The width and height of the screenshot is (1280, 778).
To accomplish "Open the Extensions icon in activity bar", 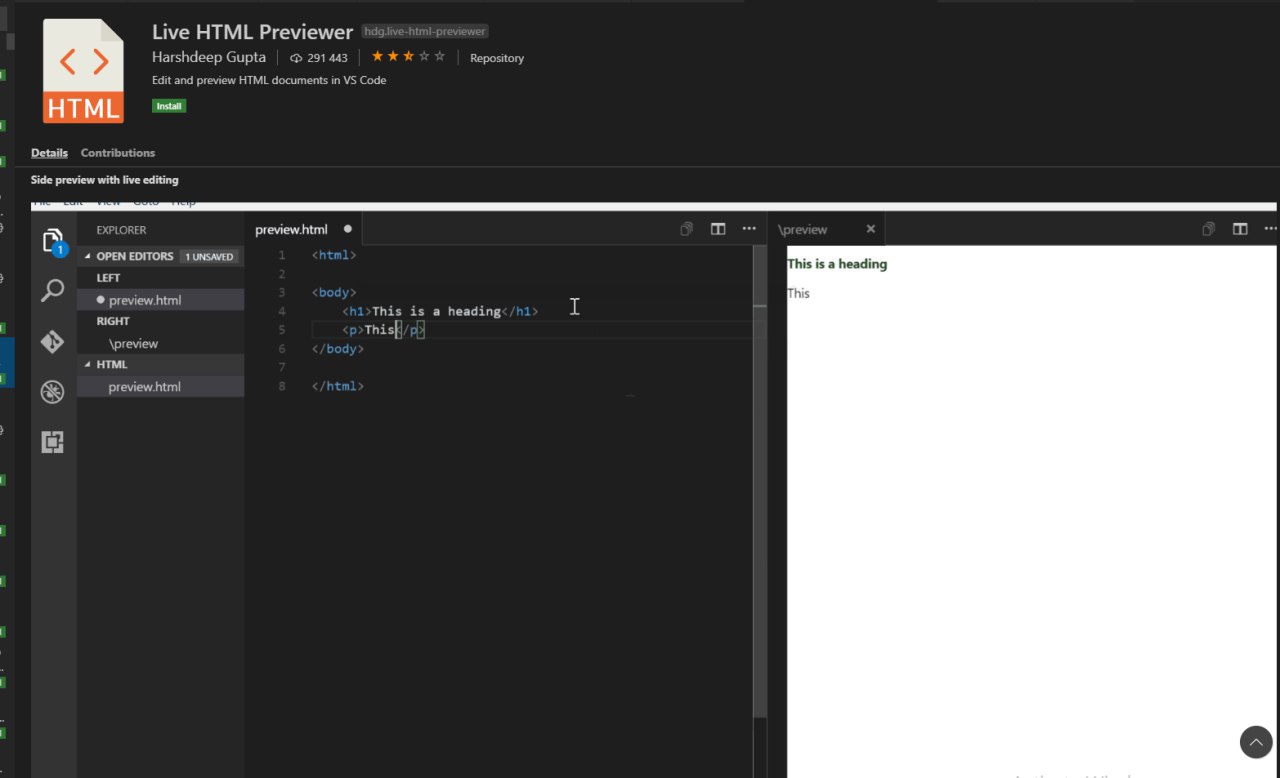I will click(x=53, y=442).
